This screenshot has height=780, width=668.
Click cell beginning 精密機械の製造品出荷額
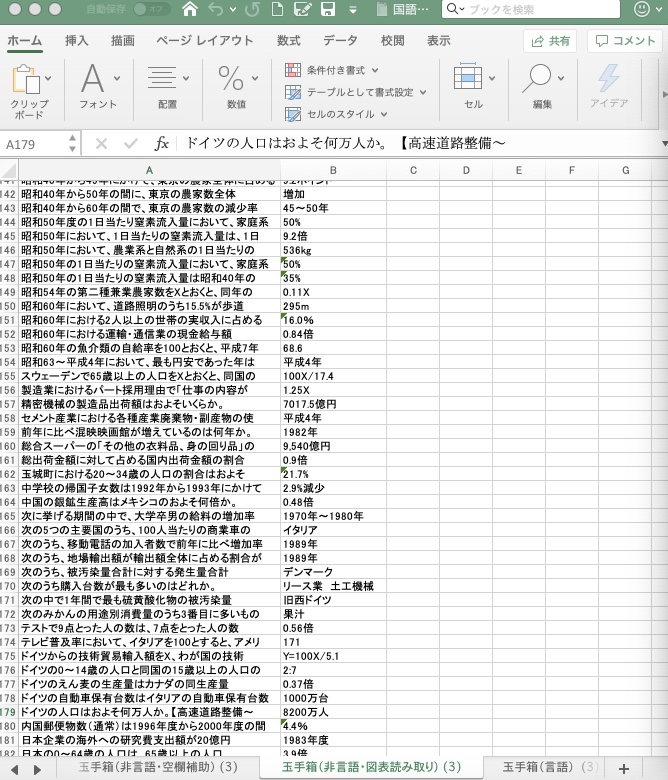pos(149,404)
